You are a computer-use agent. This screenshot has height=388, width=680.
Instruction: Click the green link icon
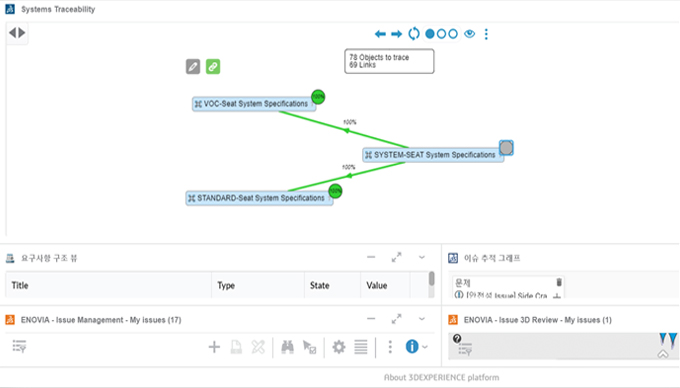(x=213, y=67)
